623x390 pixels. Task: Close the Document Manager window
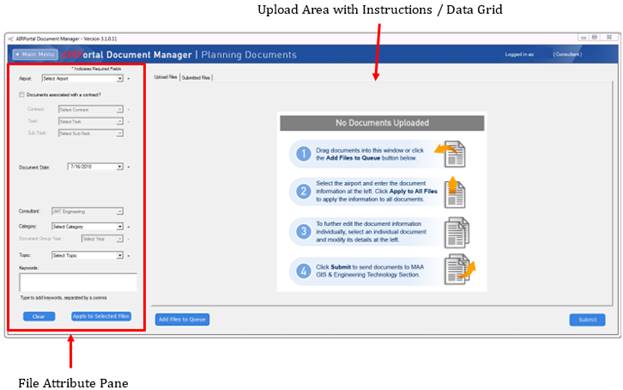(609, 37)
